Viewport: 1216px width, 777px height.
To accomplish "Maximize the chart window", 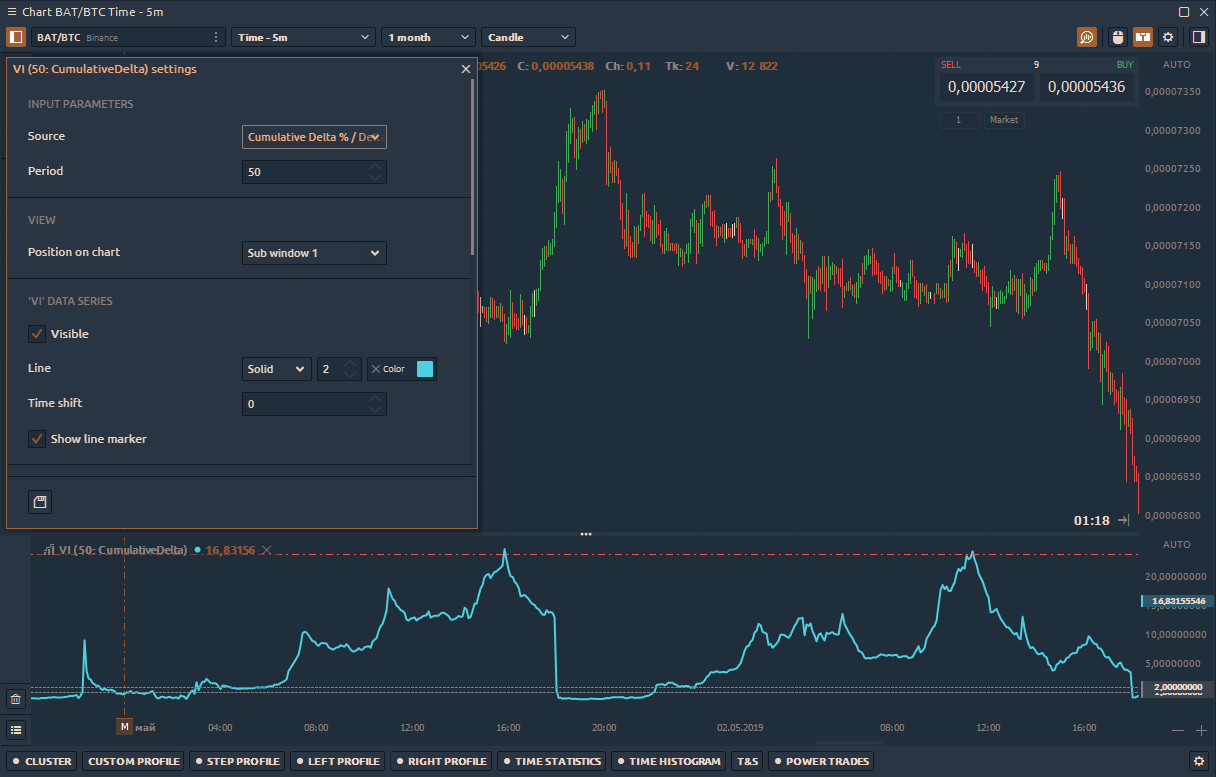I will 1184,12.
